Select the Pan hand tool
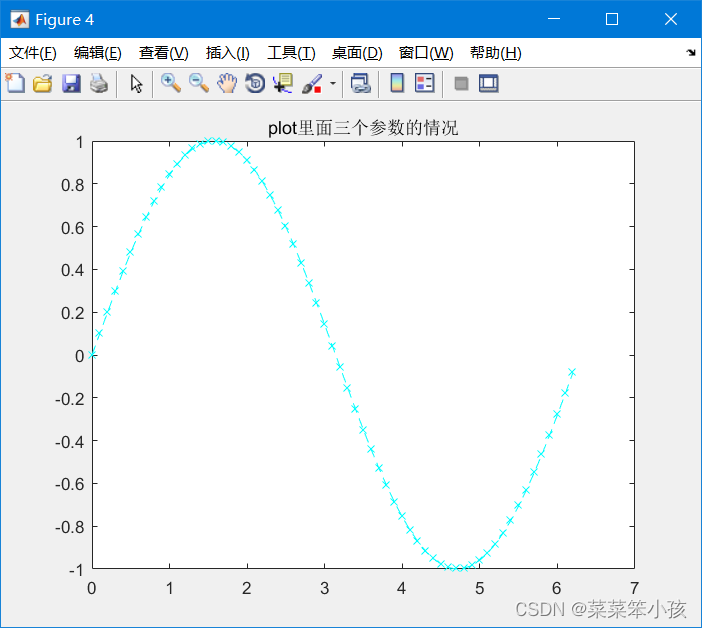702x628 pixels. click(227, 83)
